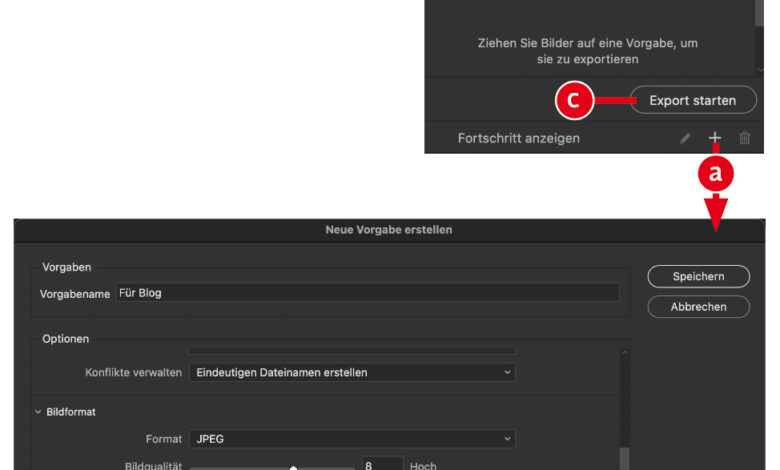Click the Optionen group label

(66, 339)
